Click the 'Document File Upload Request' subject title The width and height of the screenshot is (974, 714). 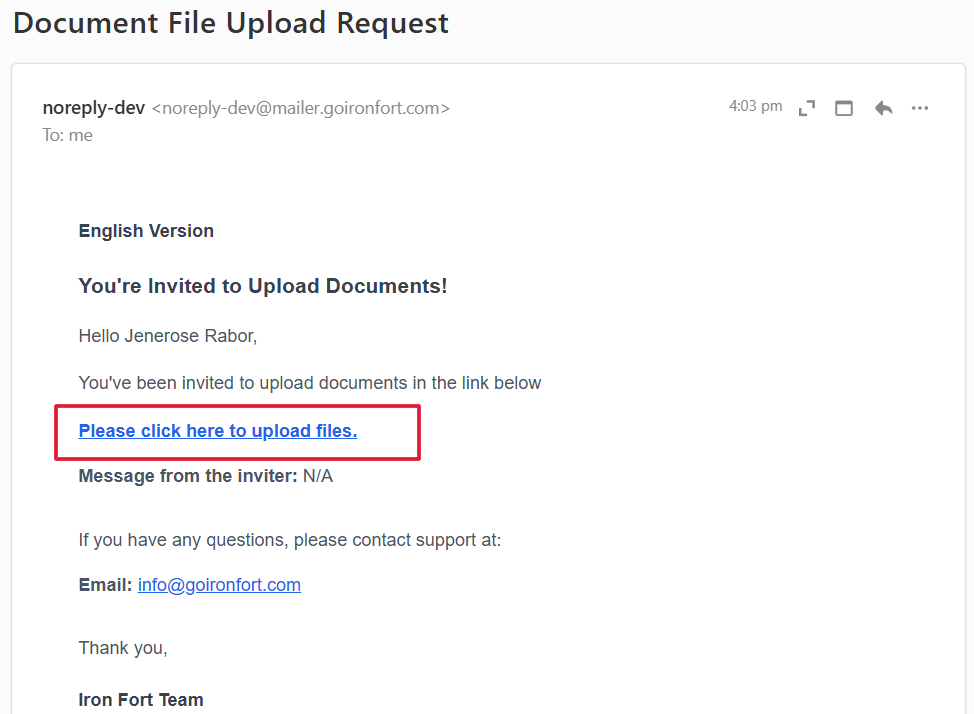231,23
